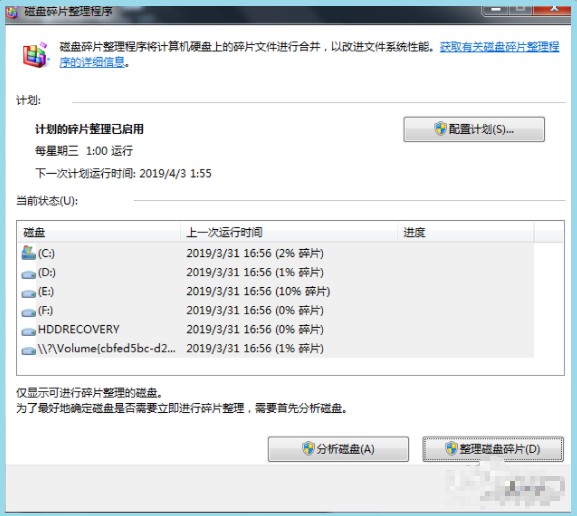Click the 进度 column header
Screen dimensions: 577x516
pos(466,232)
